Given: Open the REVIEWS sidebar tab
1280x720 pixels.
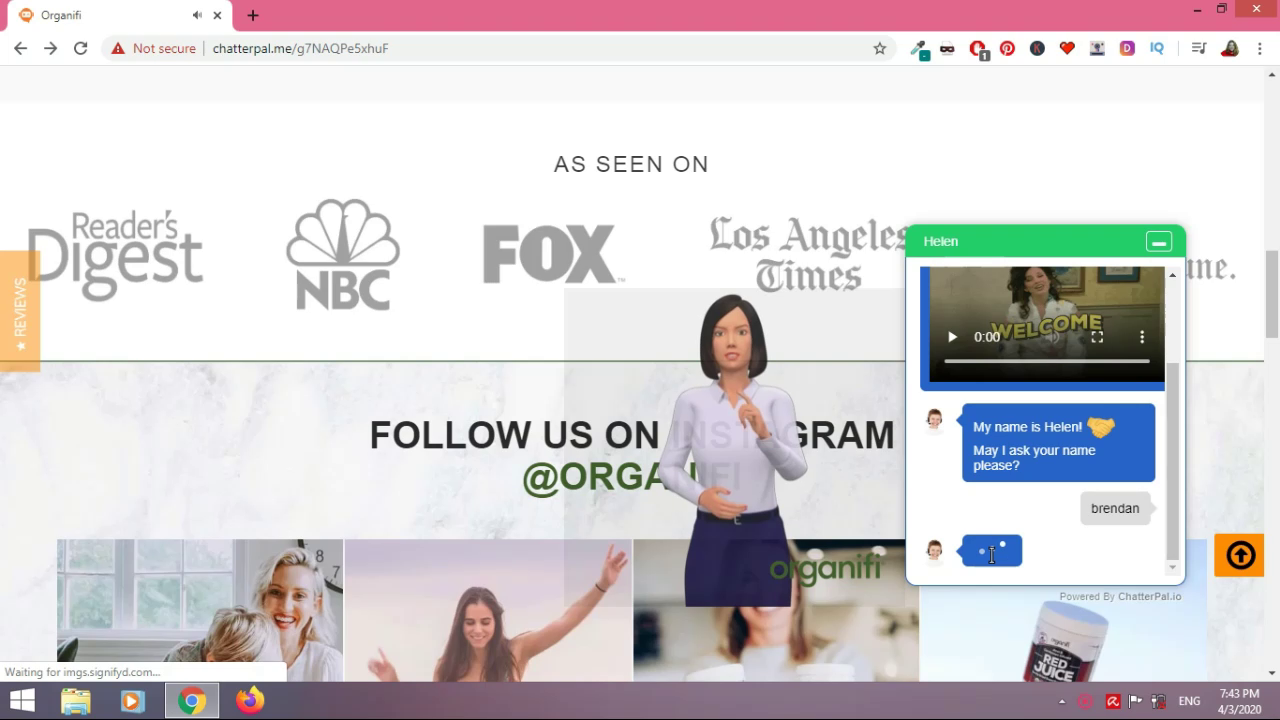Looking at the screenshot, I should 20,311.
